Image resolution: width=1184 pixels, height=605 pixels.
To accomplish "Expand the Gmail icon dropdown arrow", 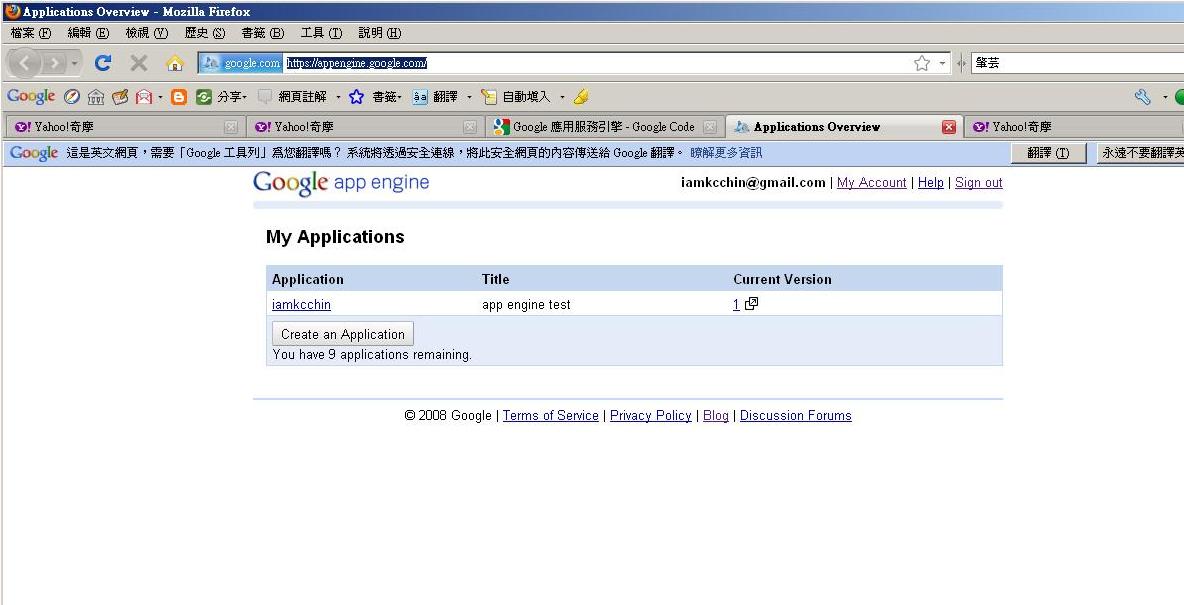I will (x=160, y=97).
